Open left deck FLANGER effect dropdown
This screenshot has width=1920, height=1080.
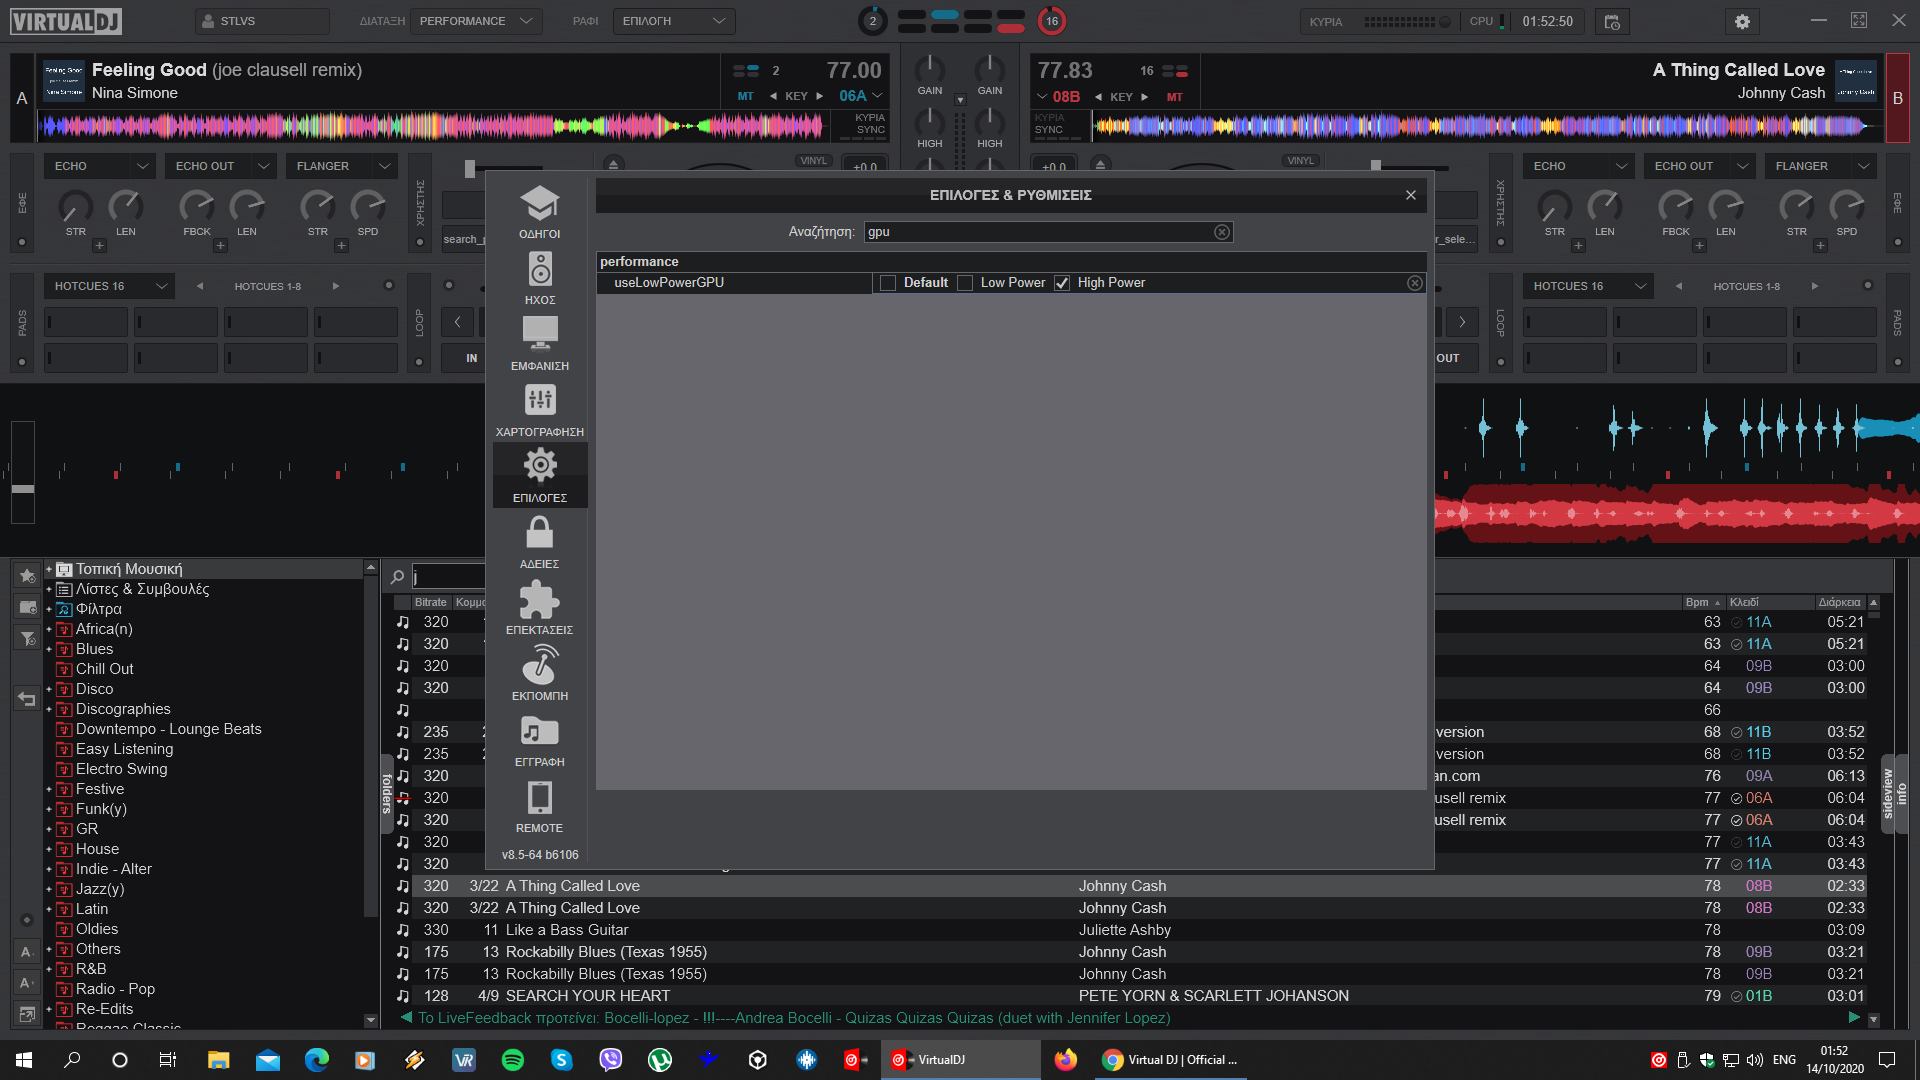(x=341, y=166)
